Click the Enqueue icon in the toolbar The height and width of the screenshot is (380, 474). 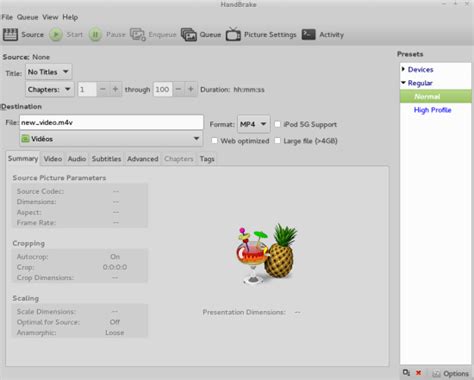[x=138, y=35]
